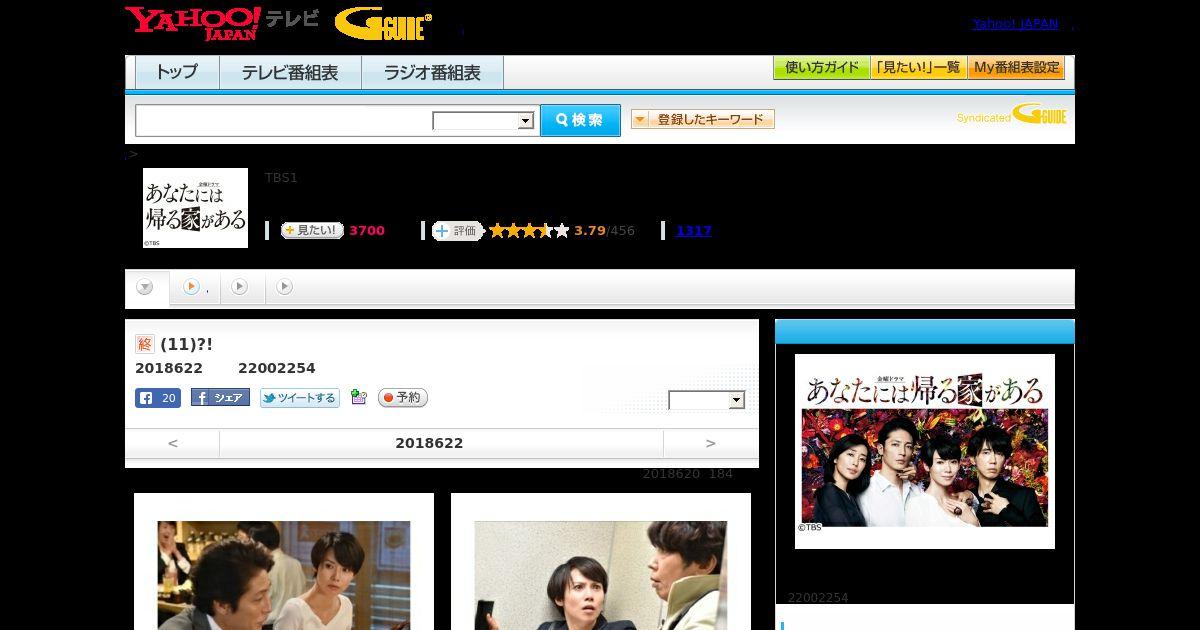Open the left scene photo thumbnail
Viewport: 1200px width, 630px height.
click(284, 575)
